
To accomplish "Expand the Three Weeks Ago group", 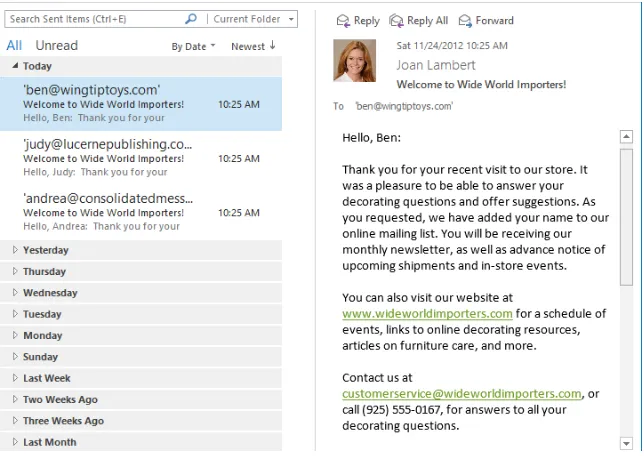I will [15, 421].
